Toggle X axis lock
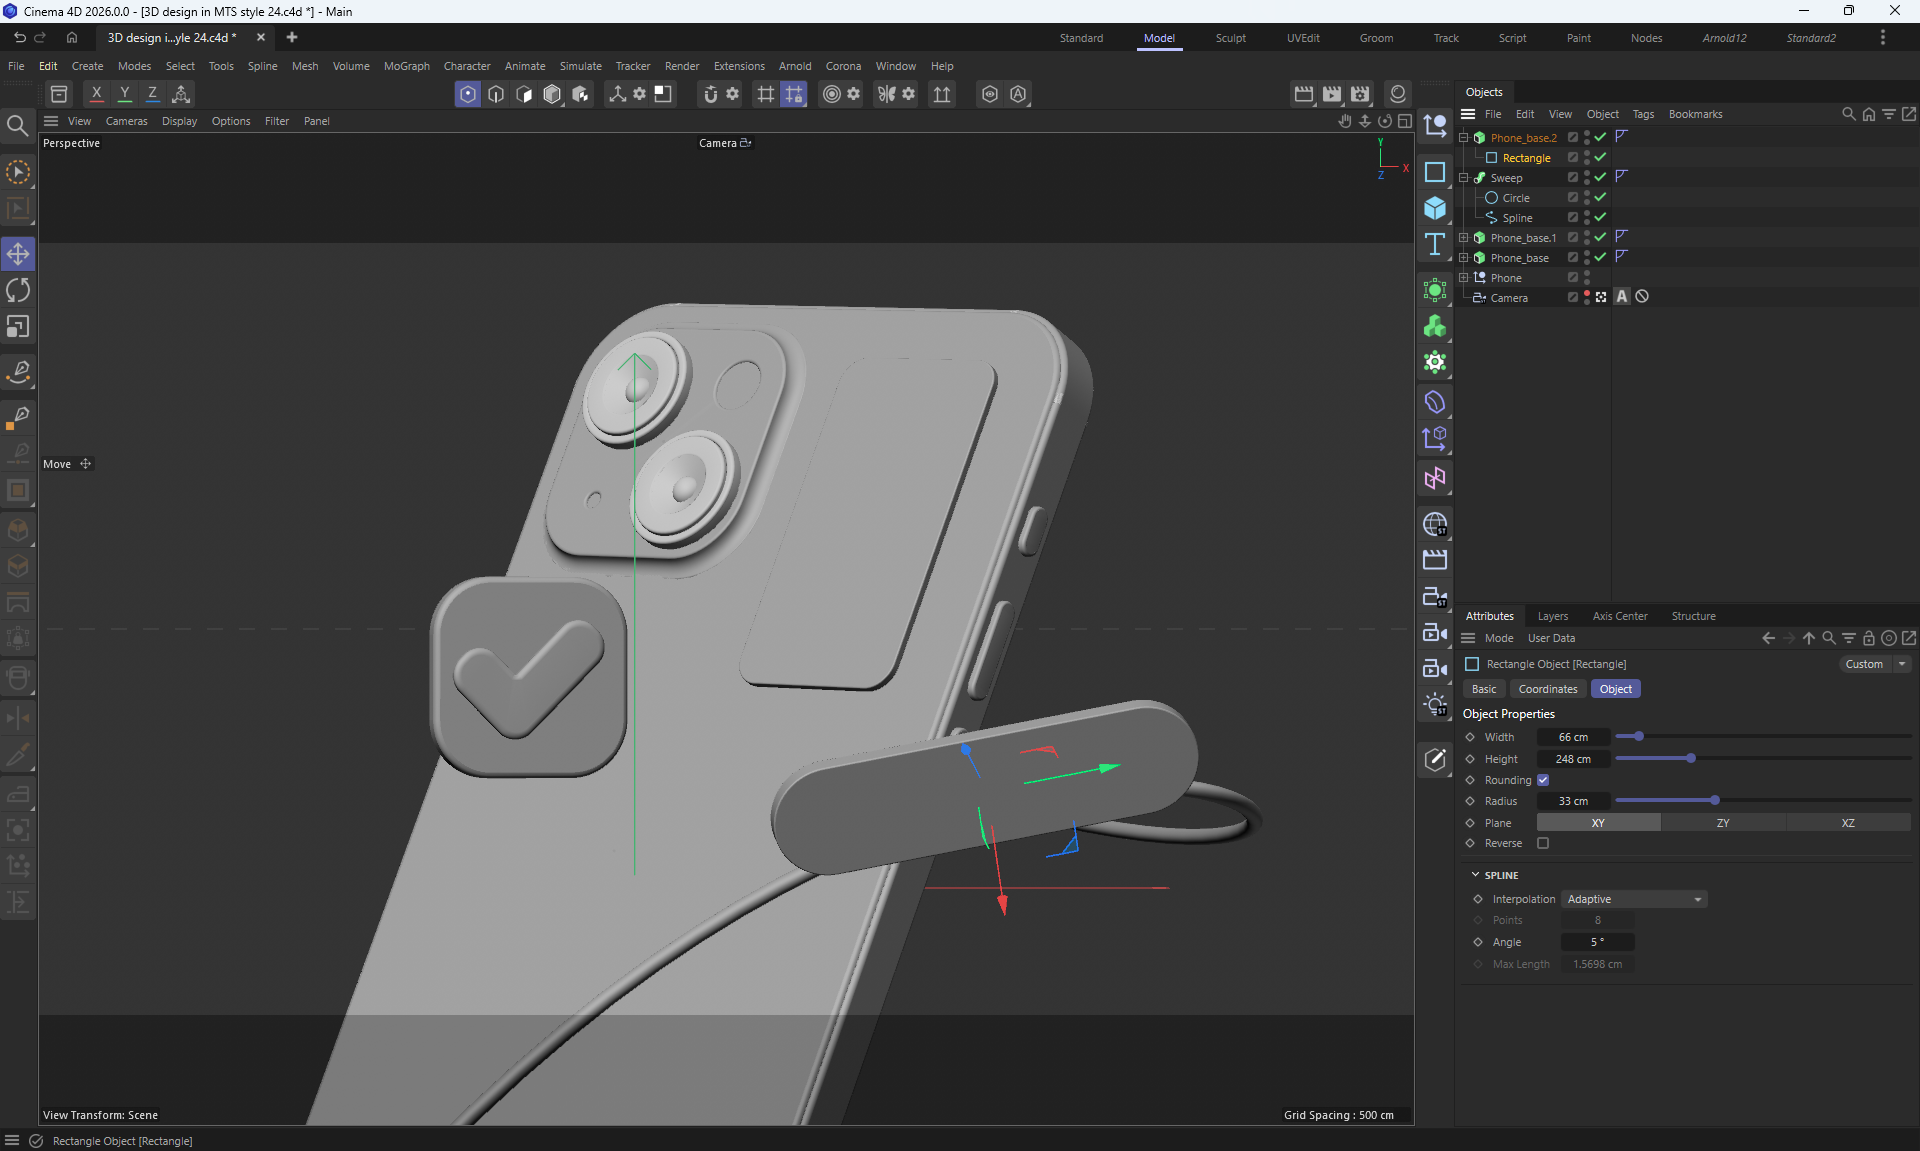 [96, 94]
